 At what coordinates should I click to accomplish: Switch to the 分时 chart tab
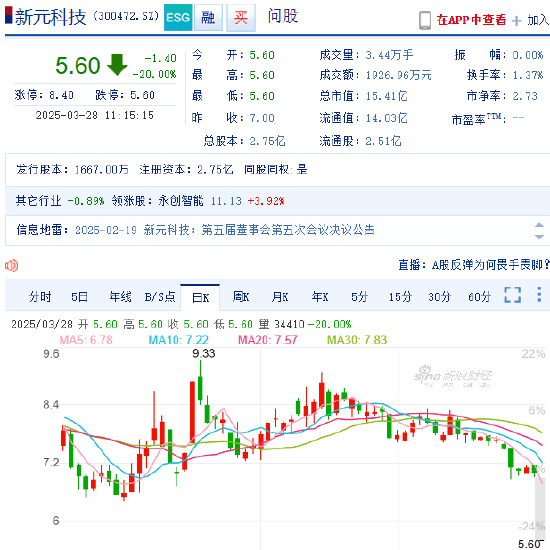tap(40, 297)
